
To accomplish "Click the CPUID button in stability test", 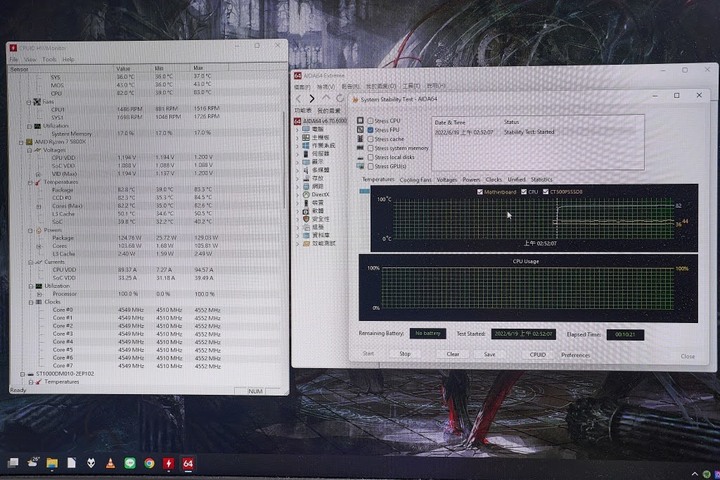I will [x=538, y=355].
